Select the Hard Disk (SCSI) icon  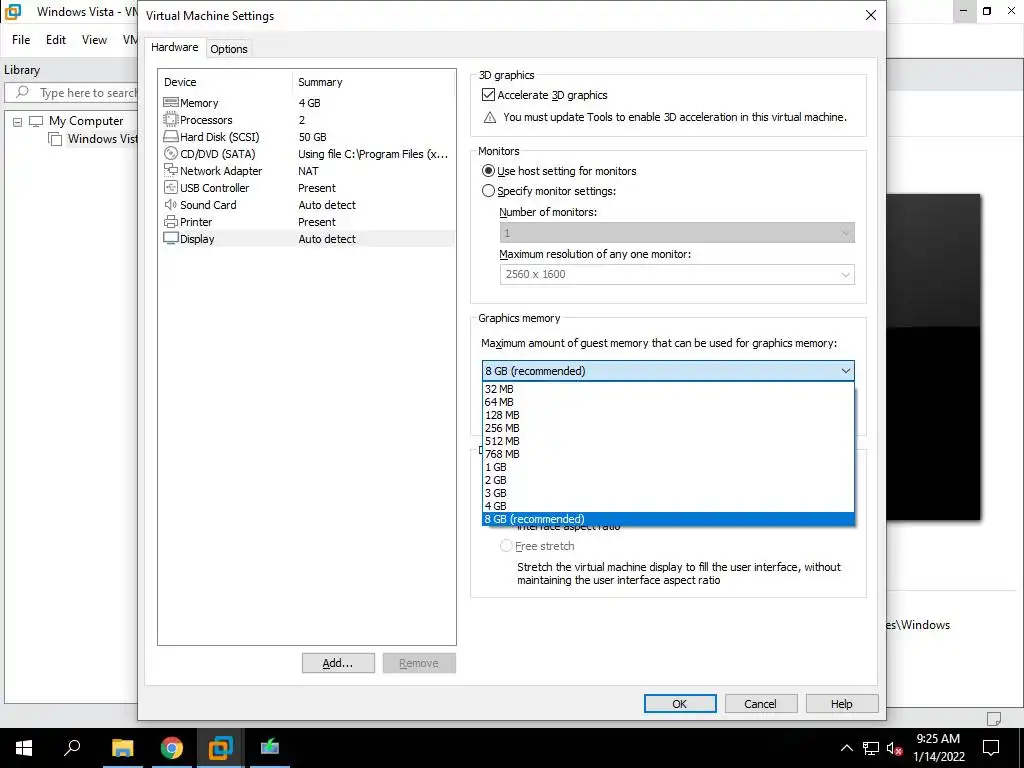(x=170, y=136)
